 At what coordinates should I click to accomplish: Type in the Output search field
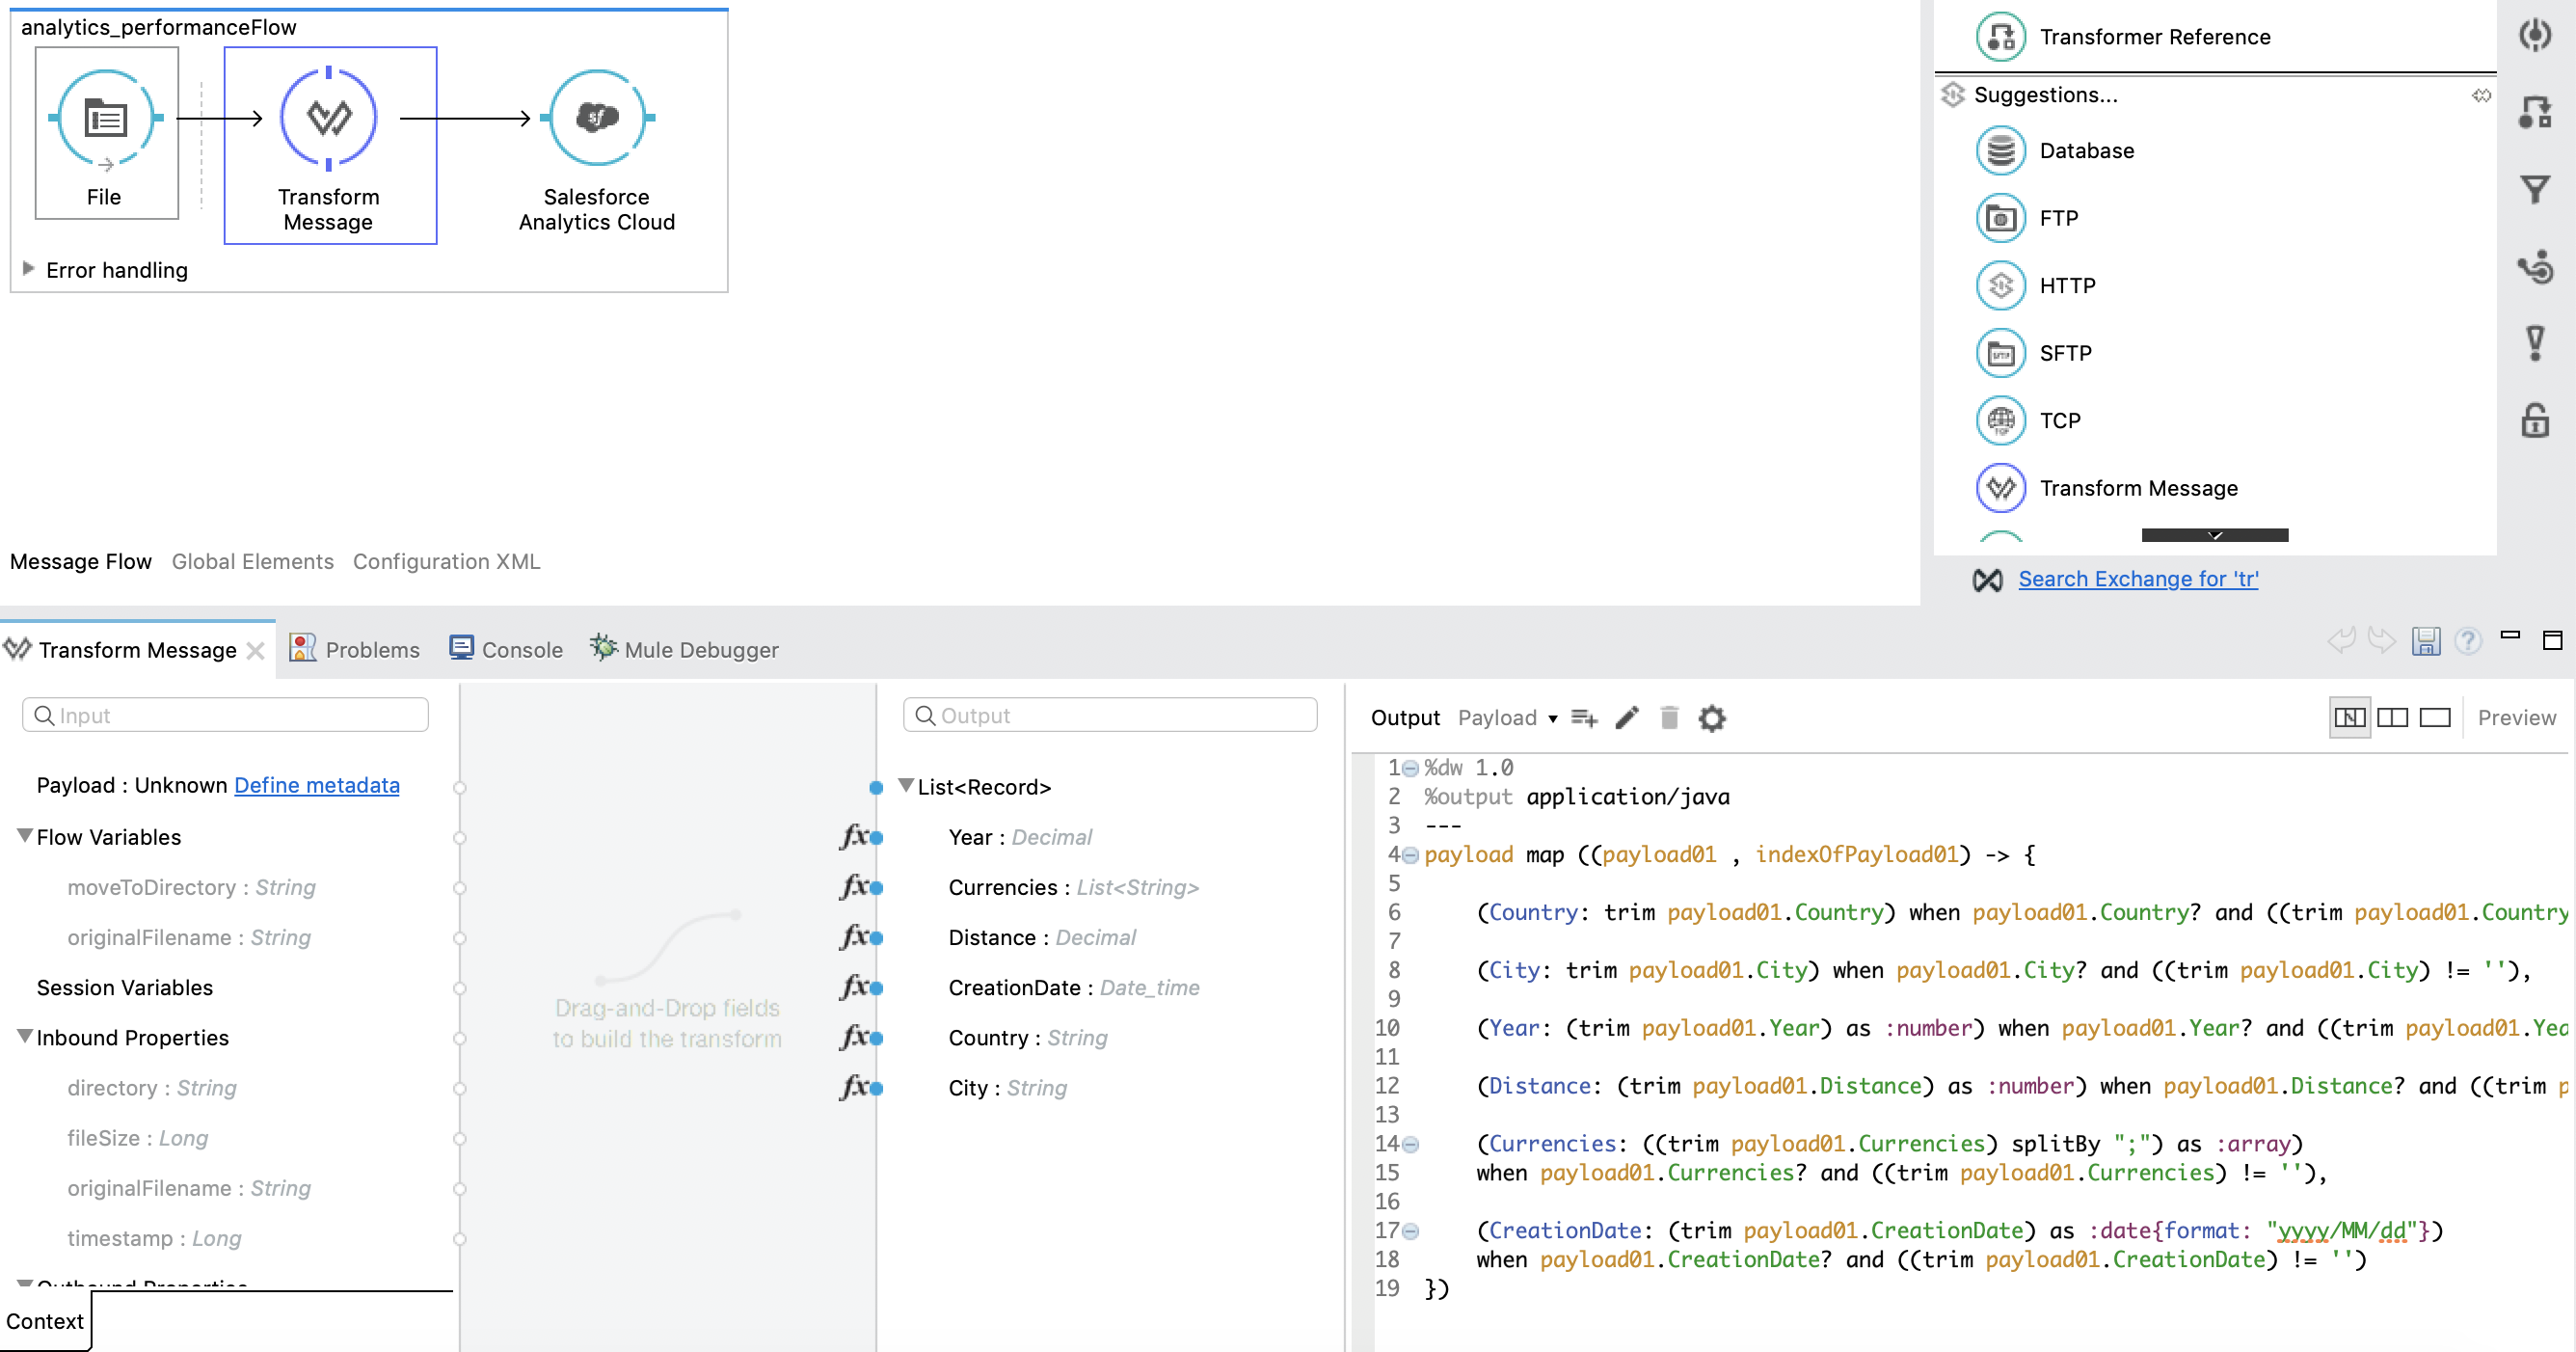point(1110,714)
